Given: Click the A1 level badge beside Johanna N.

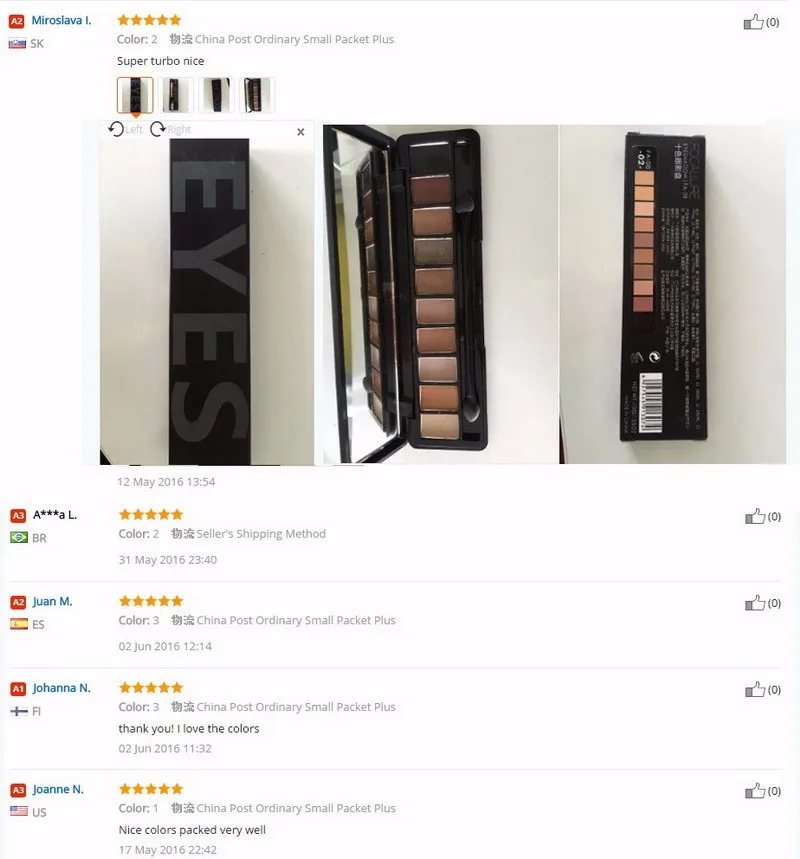Looking at the screenshot, I should [x=18, y=689].
